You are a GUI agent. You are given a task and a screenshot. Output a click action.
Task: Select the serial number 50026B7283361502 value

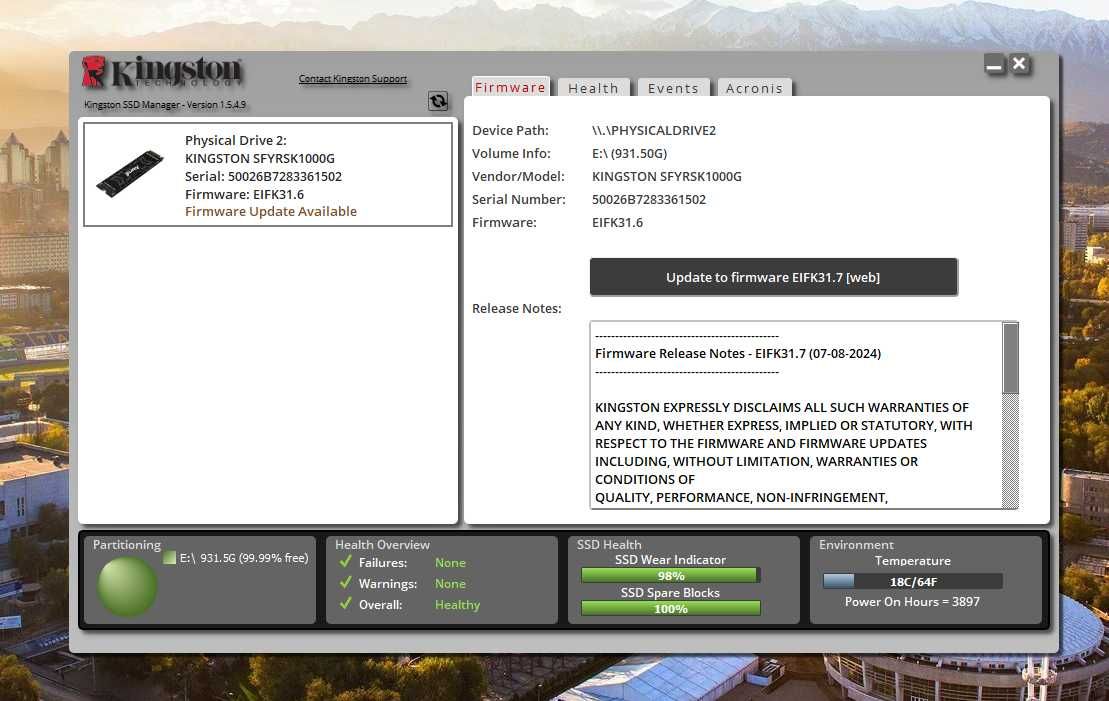point(649,199)
